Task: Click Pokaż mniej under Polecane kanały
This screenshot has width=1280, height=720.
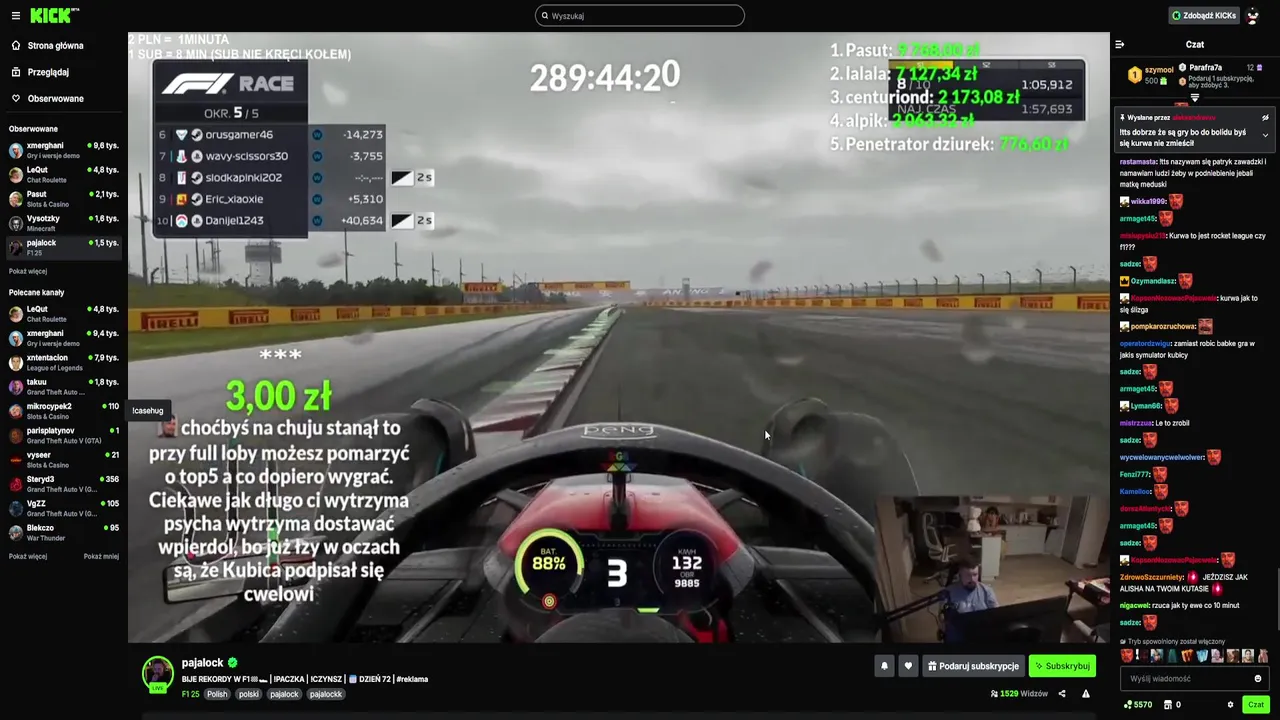Action: point(101,556)
